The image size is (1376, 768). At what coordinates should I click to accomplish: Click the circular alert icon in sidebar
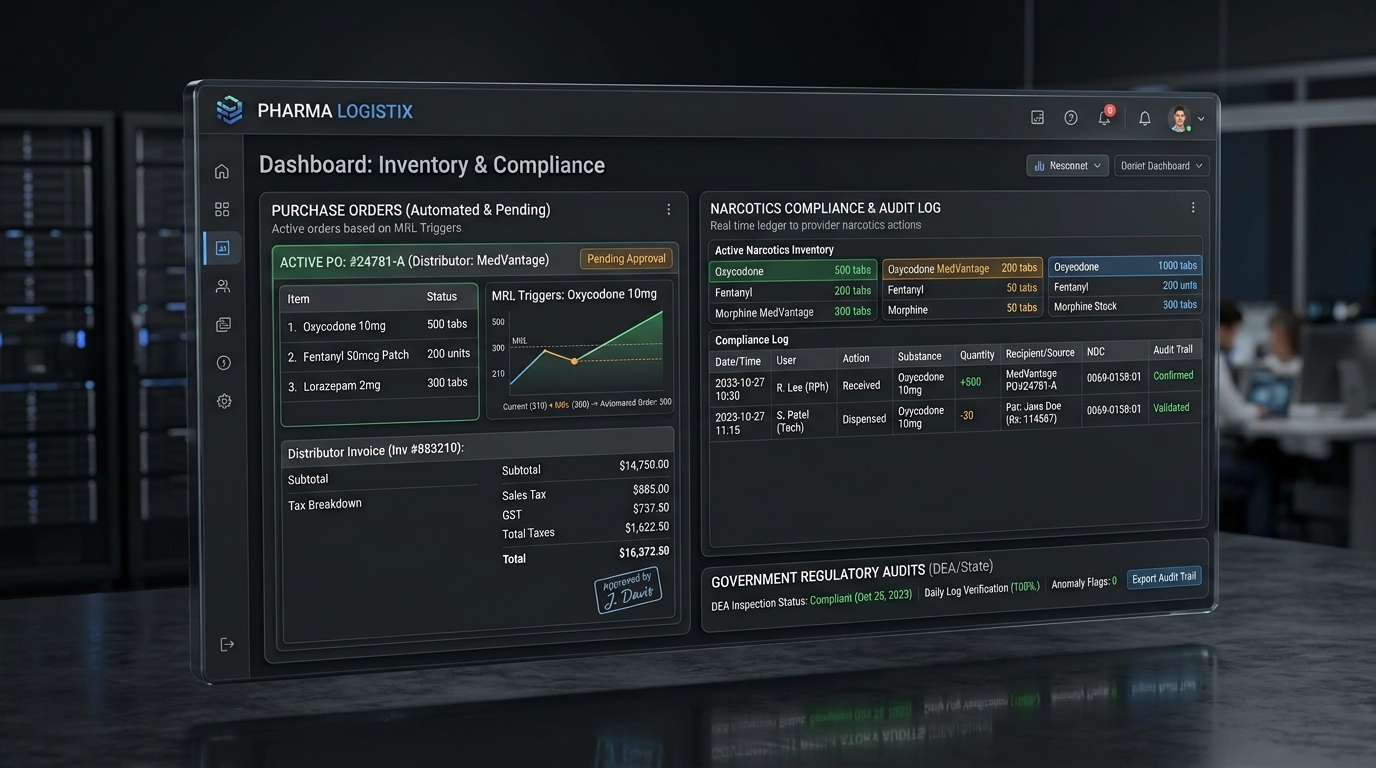point(224,363)
